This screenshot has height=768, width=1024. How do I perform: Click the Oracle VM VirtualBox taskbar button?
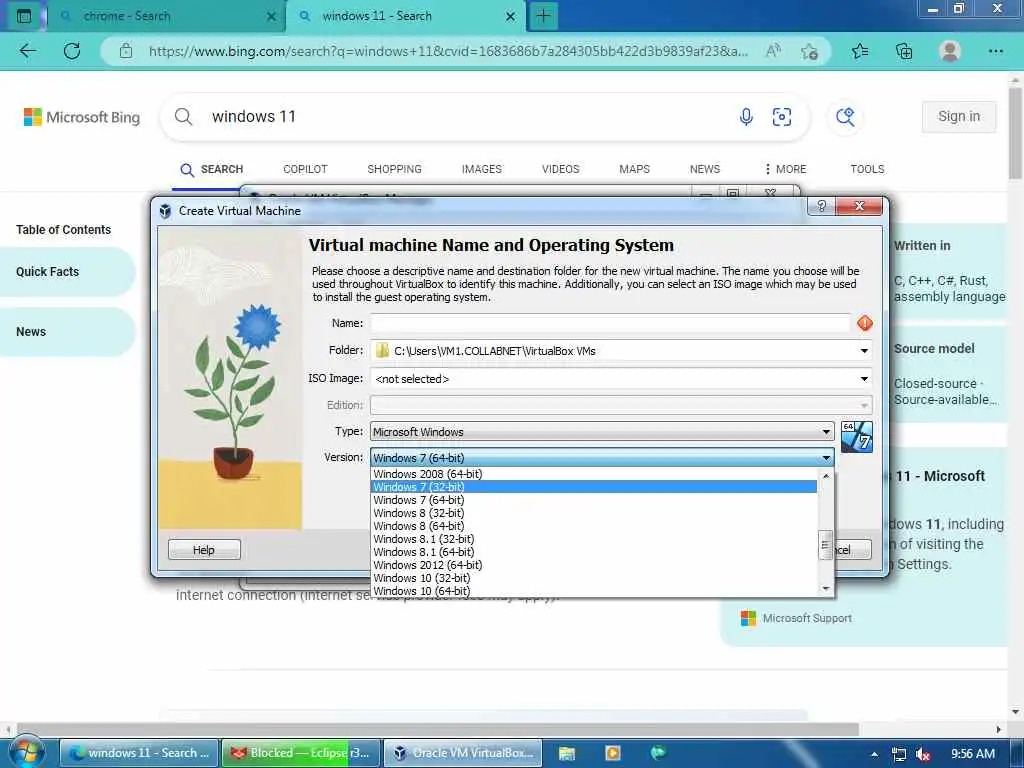[x=463, y=753]
